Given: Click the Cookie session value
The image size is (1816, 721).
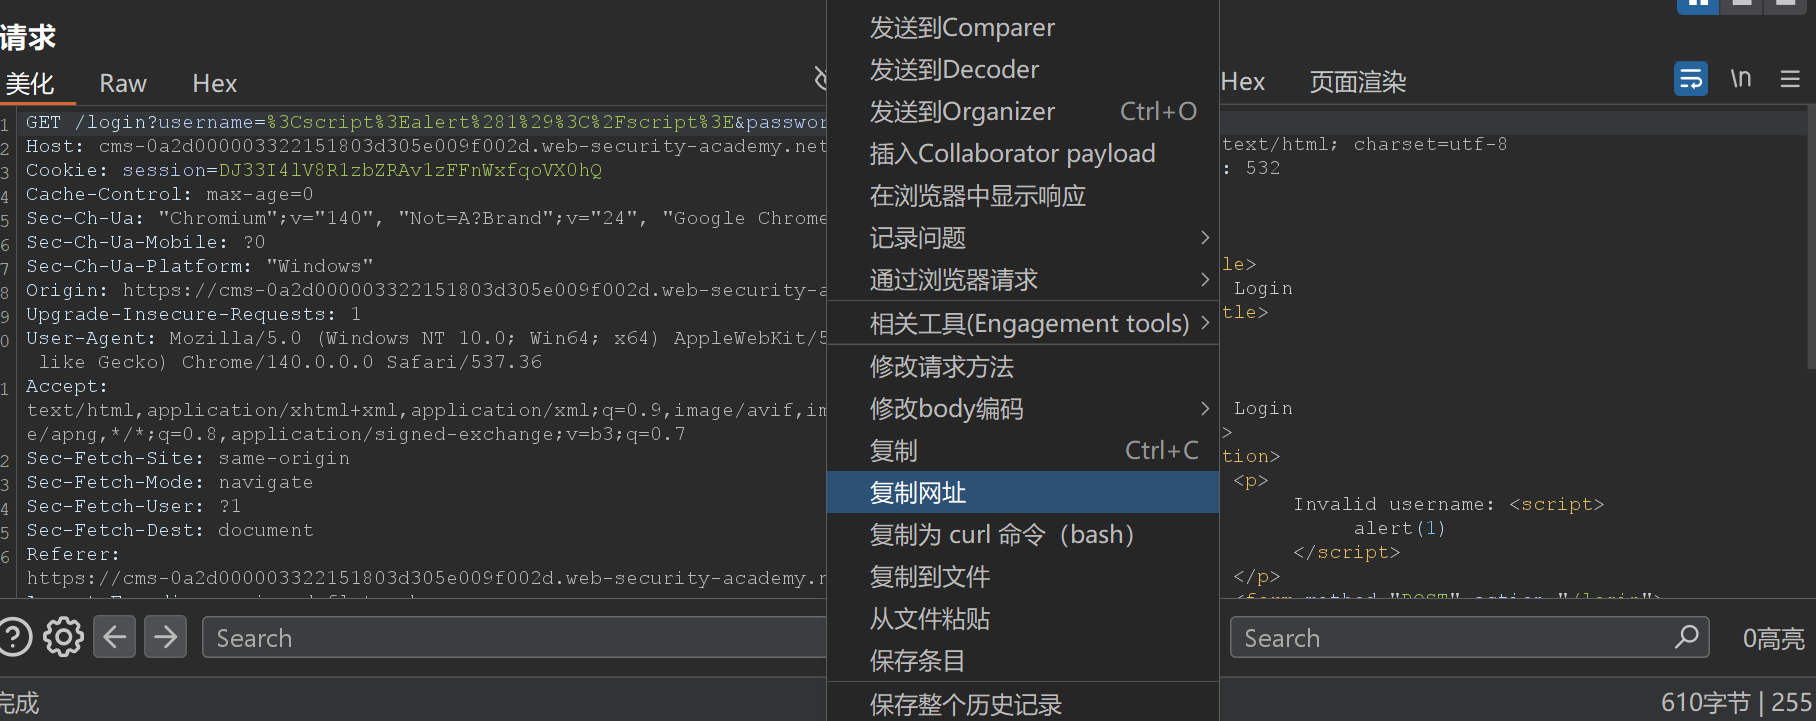Looking at the screenshot, I should pyautogui.click(x=410, y=170).
